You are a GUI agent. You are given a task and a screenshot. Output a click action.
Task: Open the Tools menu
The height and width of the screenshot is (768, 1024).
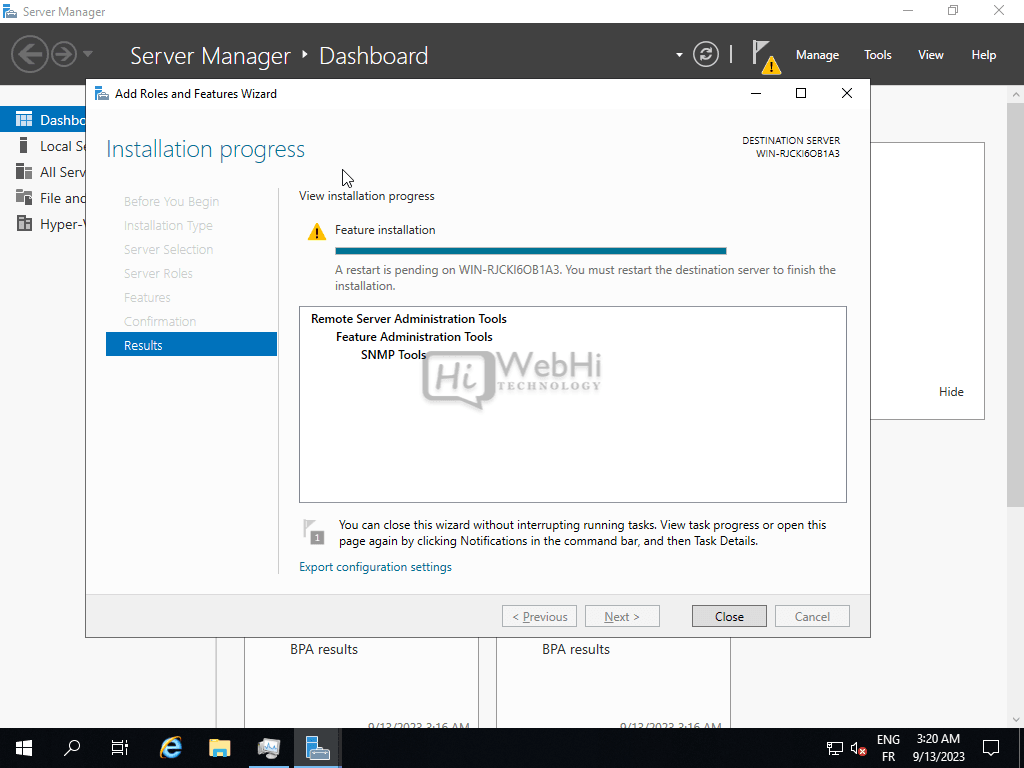(x=877, y=55)
